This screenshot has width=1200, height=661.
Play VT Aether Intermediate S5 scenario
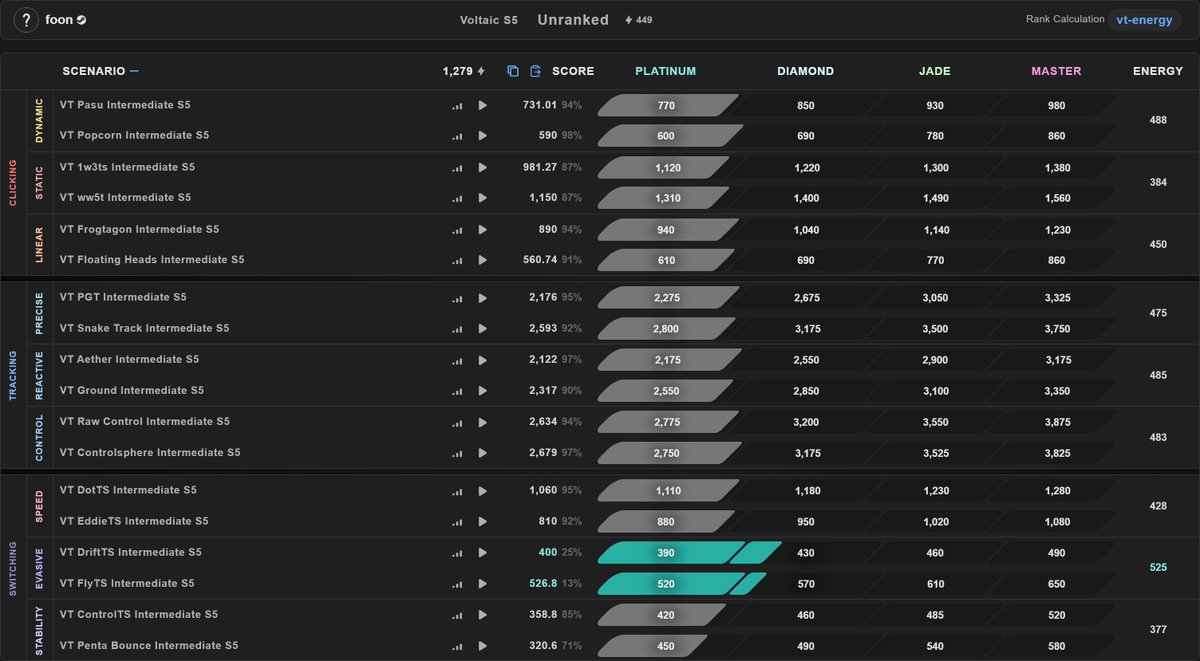(483, 360)
